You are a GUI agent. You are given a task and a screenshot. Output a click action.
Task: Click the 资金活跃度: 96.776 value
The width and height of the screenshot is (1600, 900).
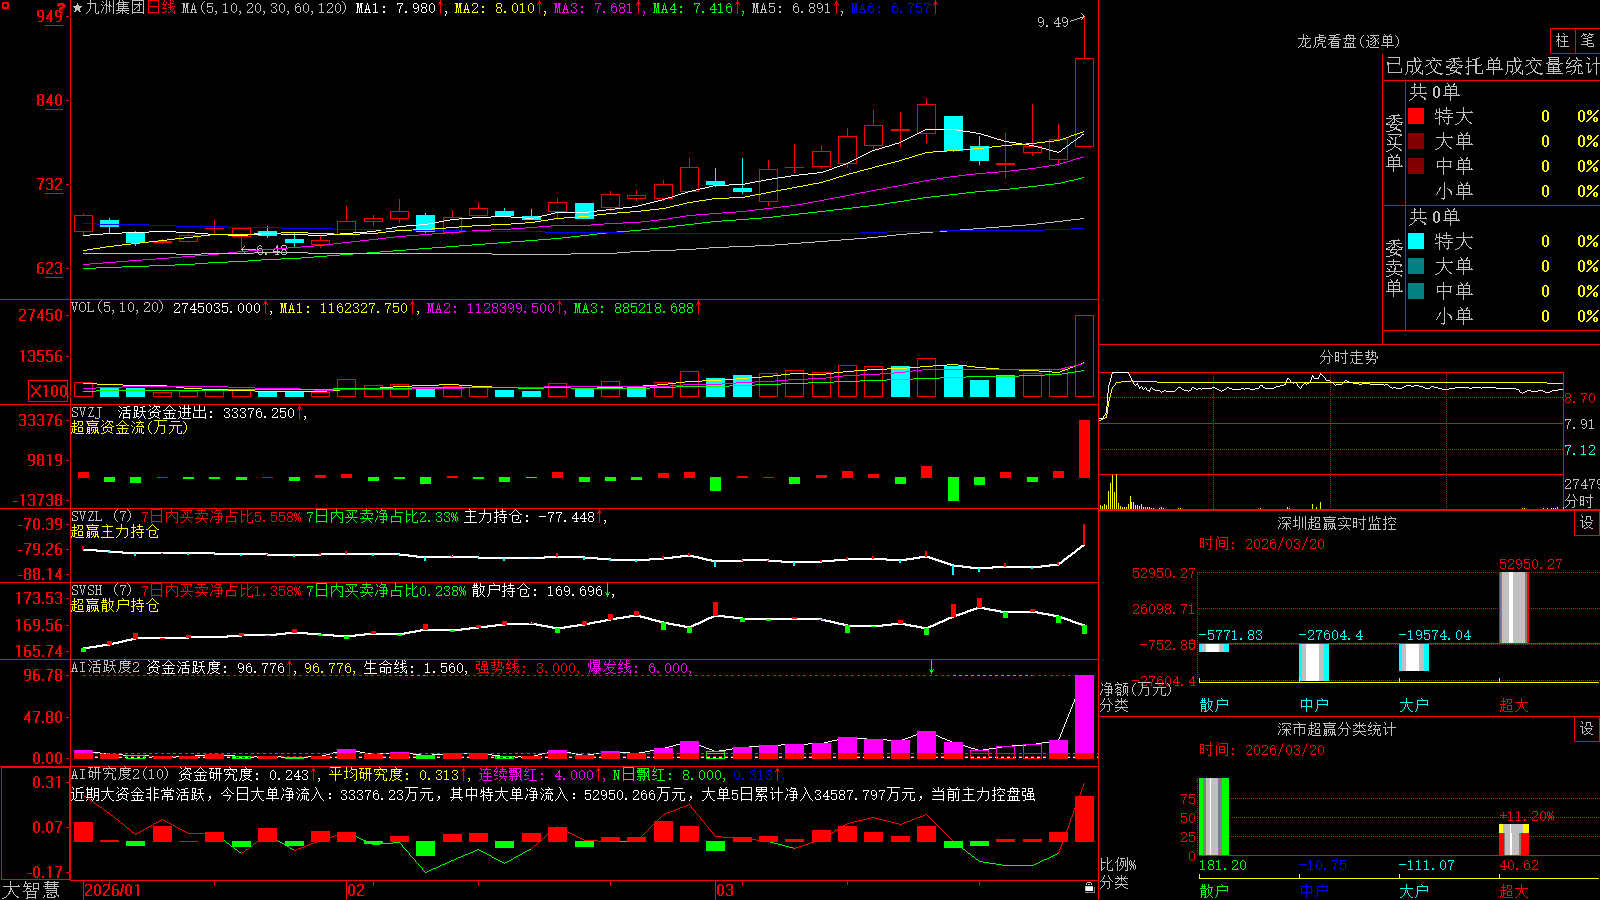click(220, 668)
